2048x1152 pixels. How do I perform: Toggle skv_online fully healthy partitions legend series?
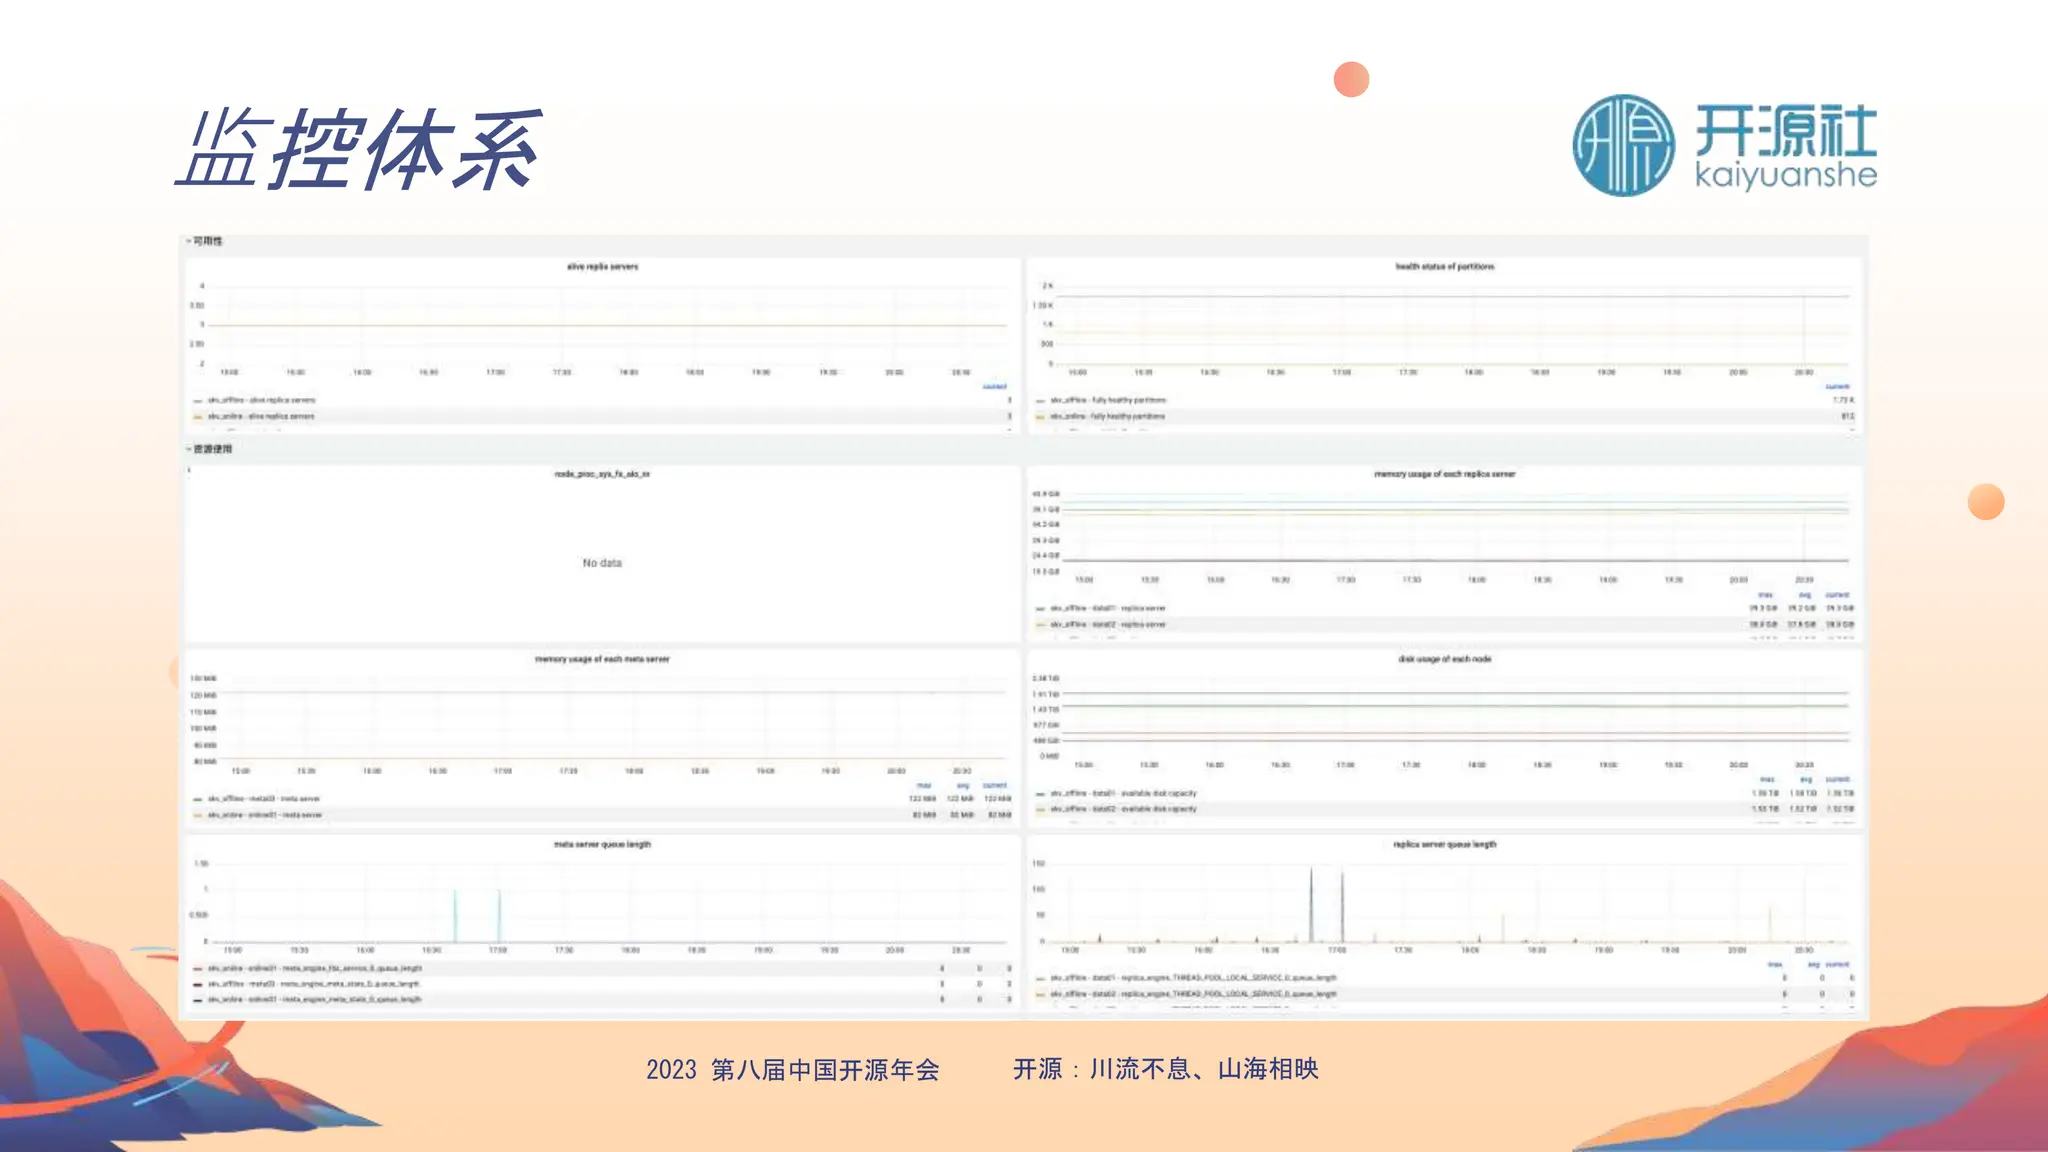click(1107, 416)
